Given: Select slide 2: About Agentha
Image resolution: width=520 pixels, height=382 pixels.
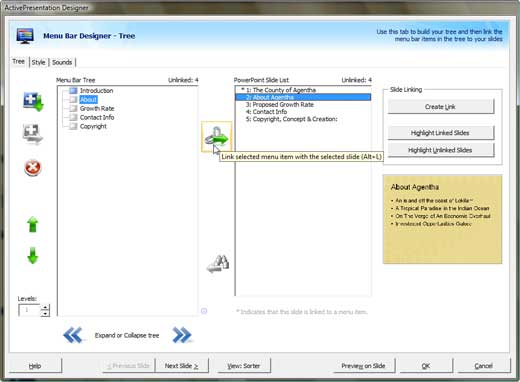Looking at the screenshot, I should tap(303, 97).
